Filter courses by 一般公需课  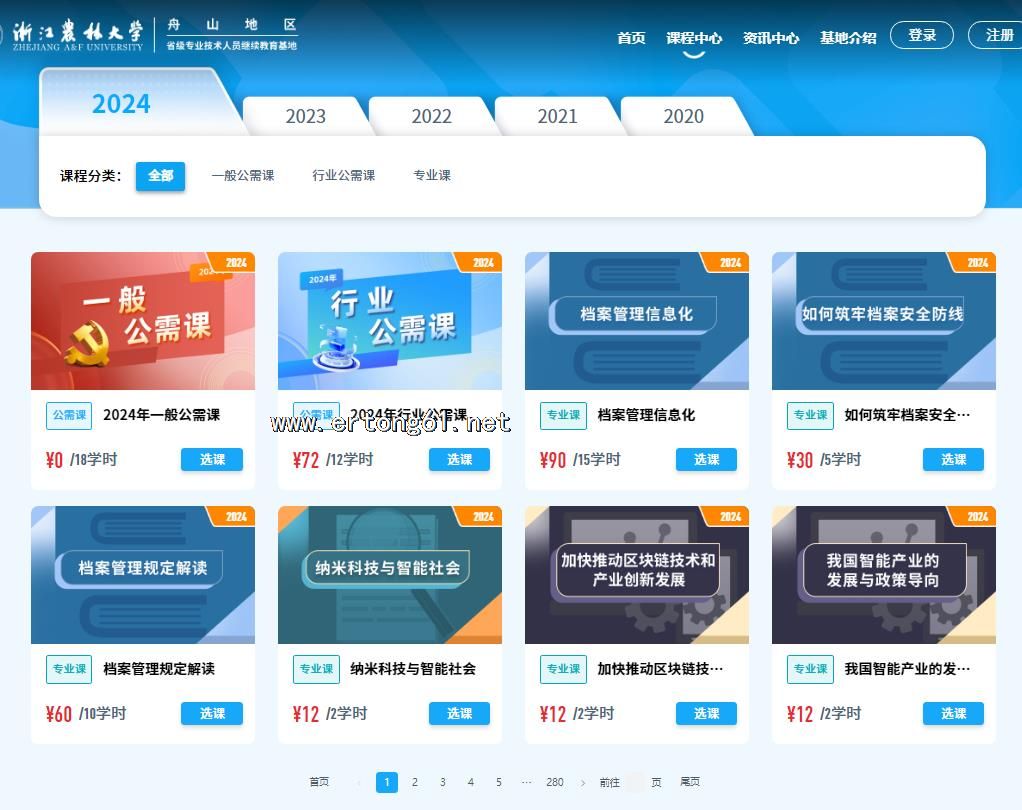[242, 175]
